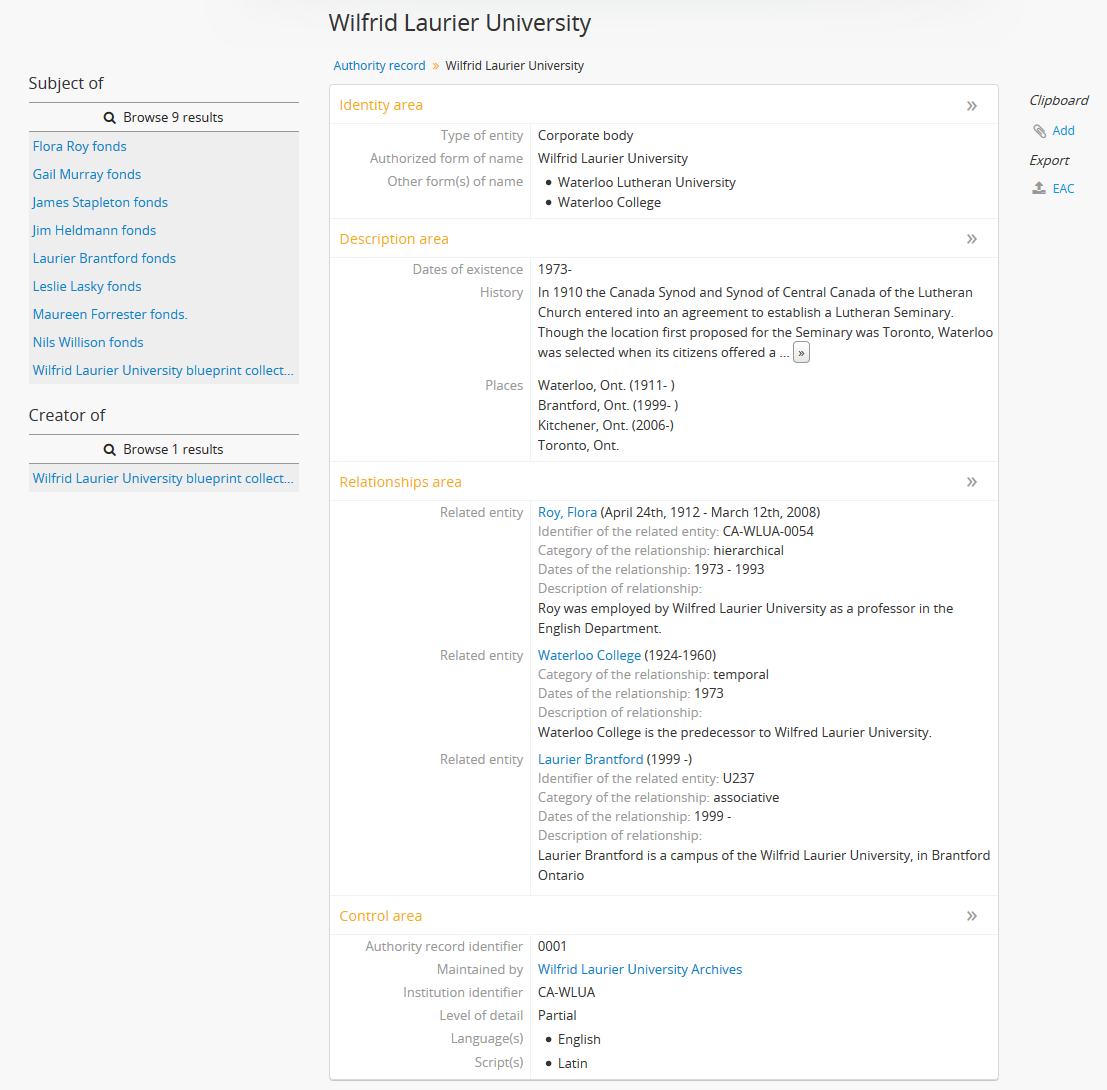The width and height of the screenshot is (1107, 1090).
Task: Open related entity Roy, Flora
Action: [x=567, y=512]
